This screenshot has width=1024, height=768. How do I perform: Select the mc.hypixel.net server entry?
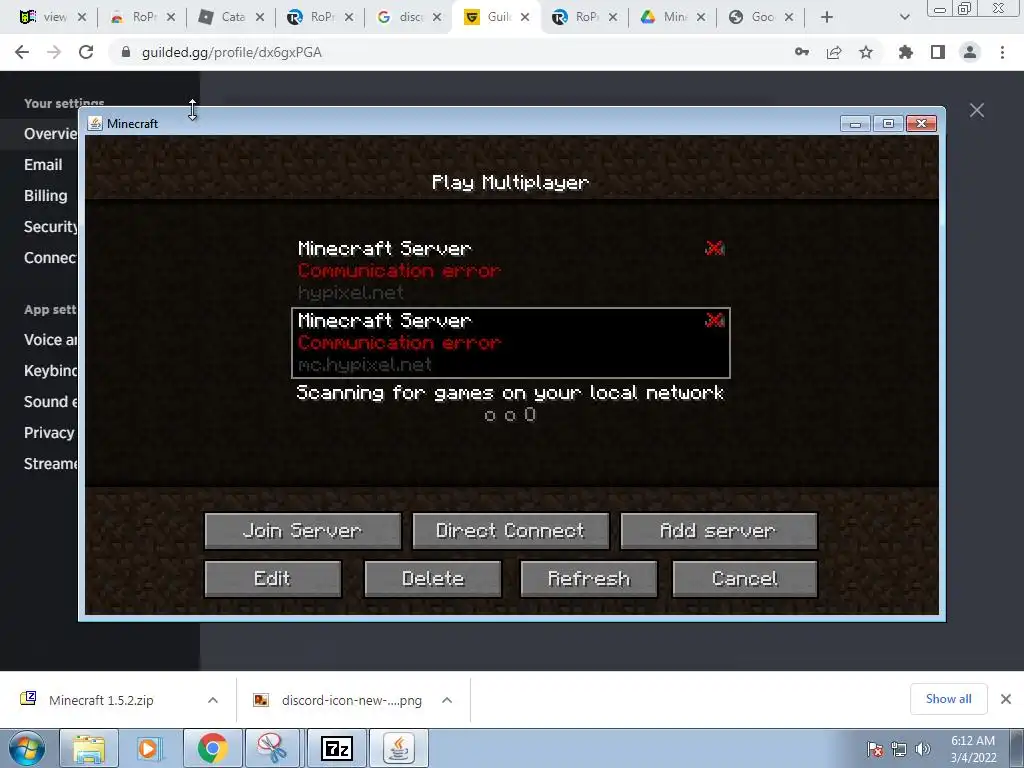(x=511, y=343)
